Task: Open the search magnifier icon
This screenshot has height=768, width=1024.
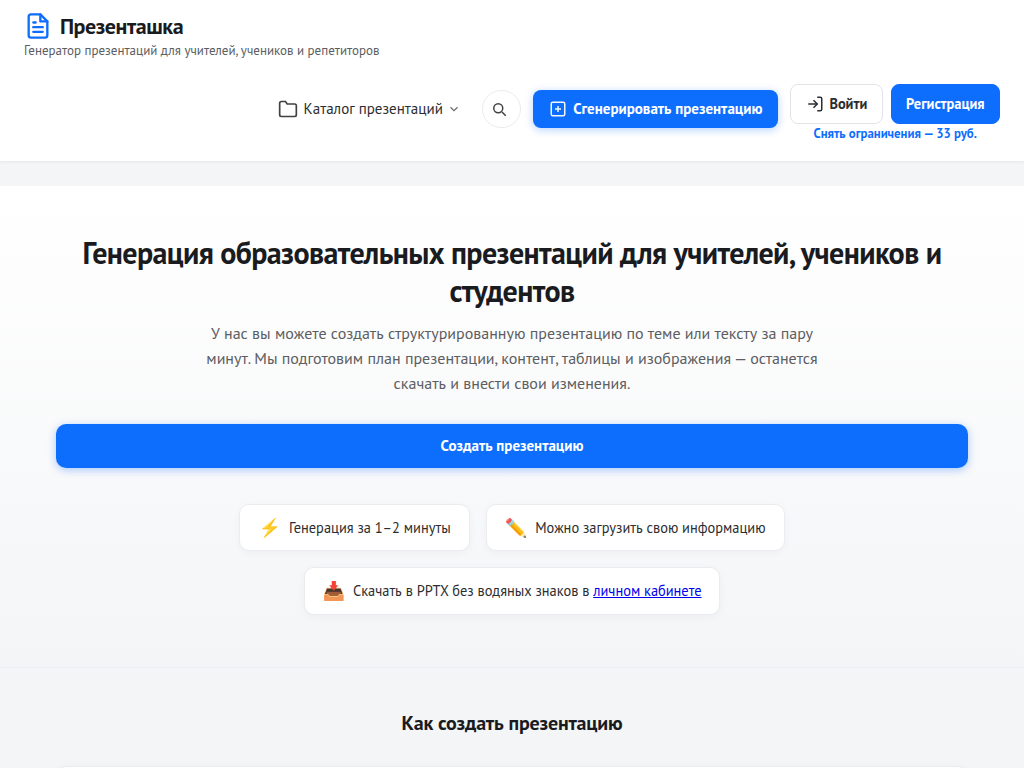Action: 500,109
